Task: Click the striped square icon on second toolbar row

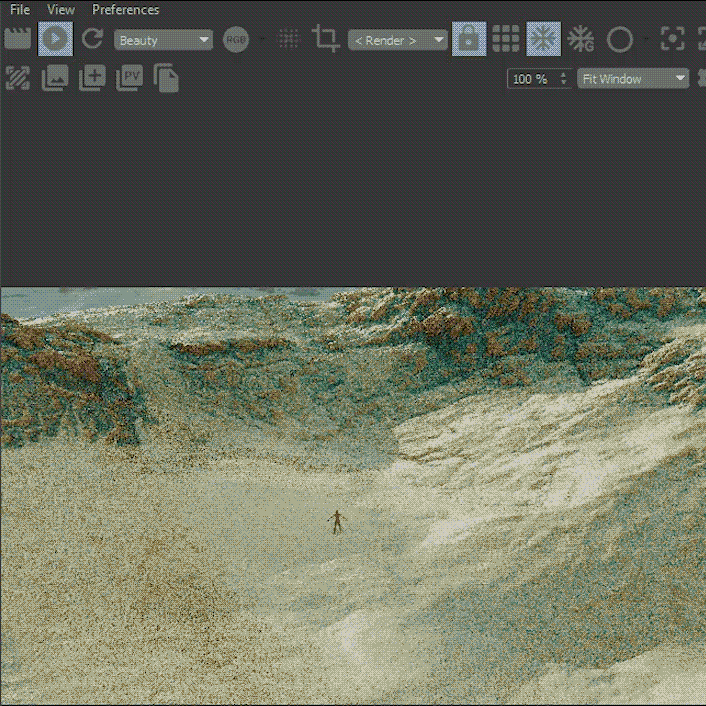Action: (17, 77)
